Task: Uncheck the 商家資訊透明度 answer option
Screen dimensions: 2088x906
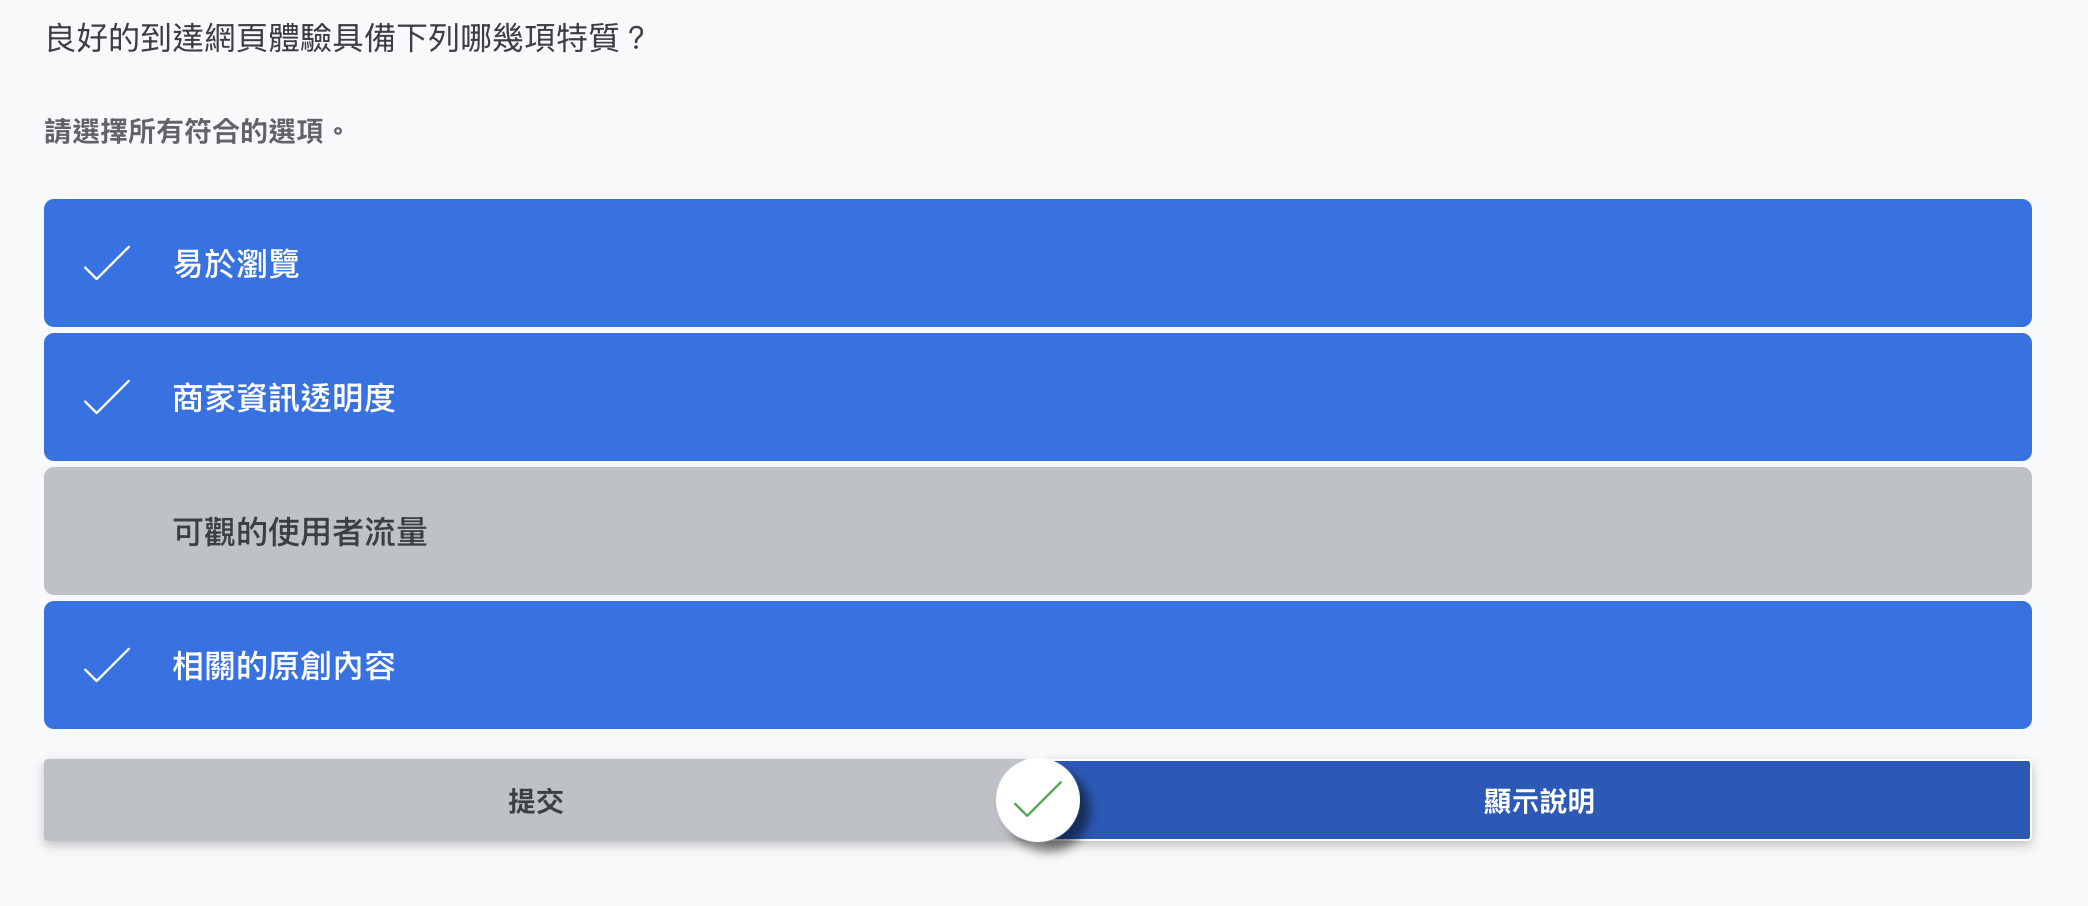Action: point(1037,397)
